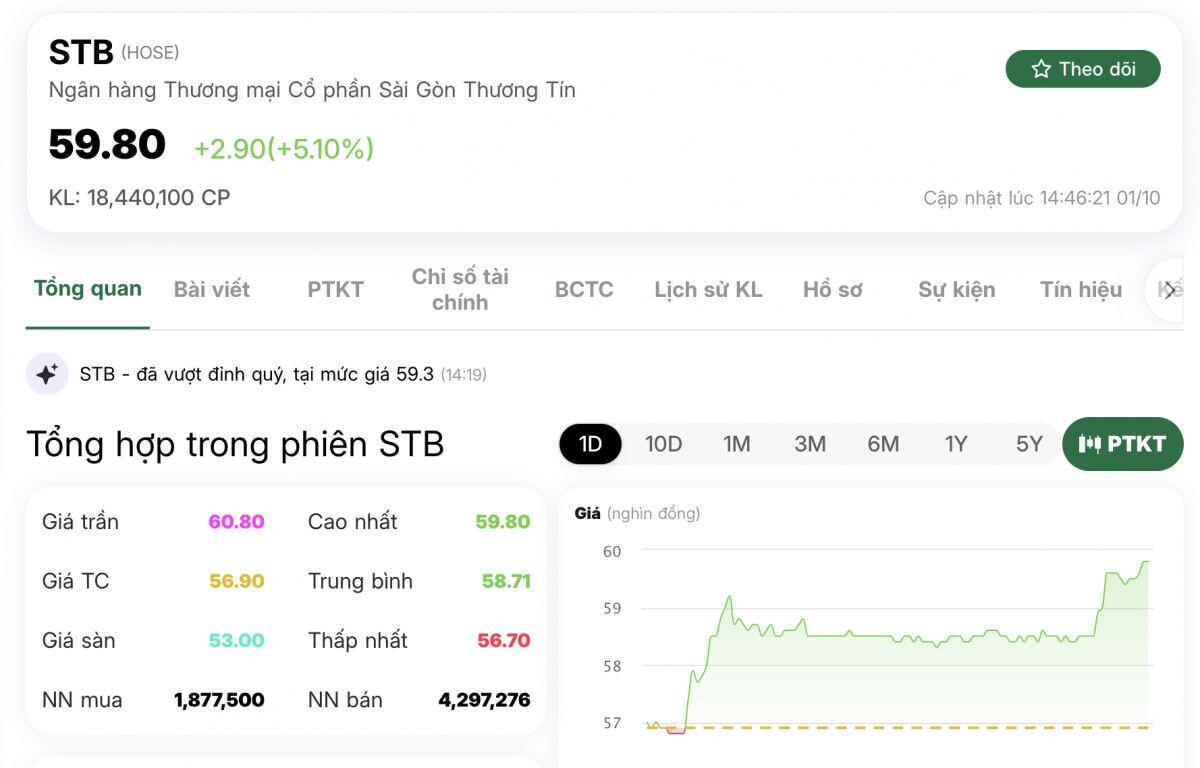Select the 3M chart range
1200x768 pixels.
(x=810, y=444)
